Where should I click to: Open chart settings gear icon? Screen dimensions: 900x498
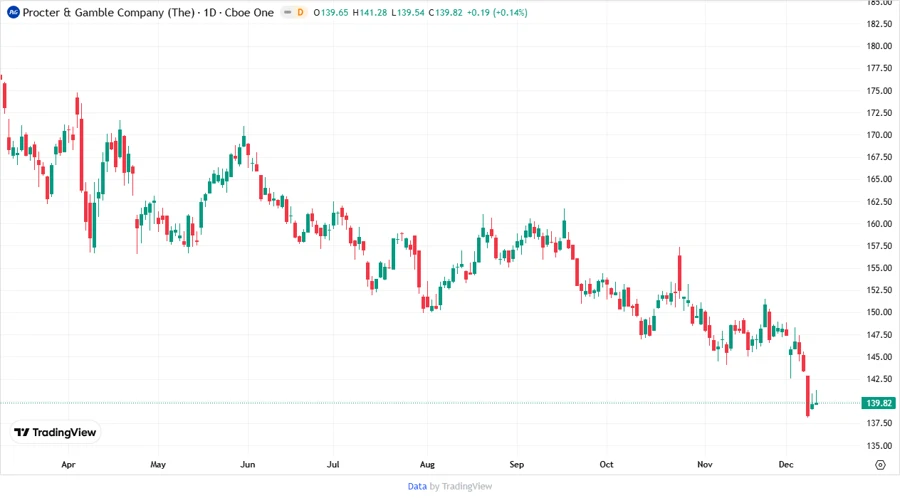pyautogui.click(x=880, y=465)
